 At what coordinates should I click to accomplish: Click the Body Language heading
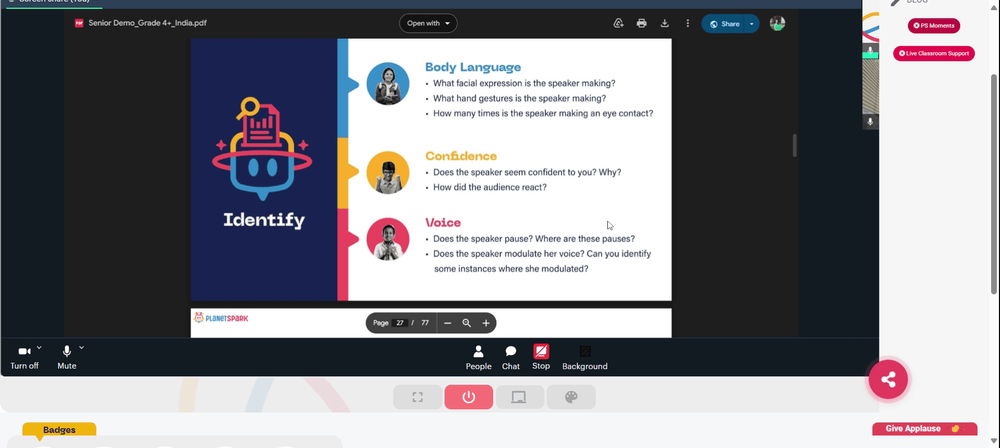pos(473,67)
